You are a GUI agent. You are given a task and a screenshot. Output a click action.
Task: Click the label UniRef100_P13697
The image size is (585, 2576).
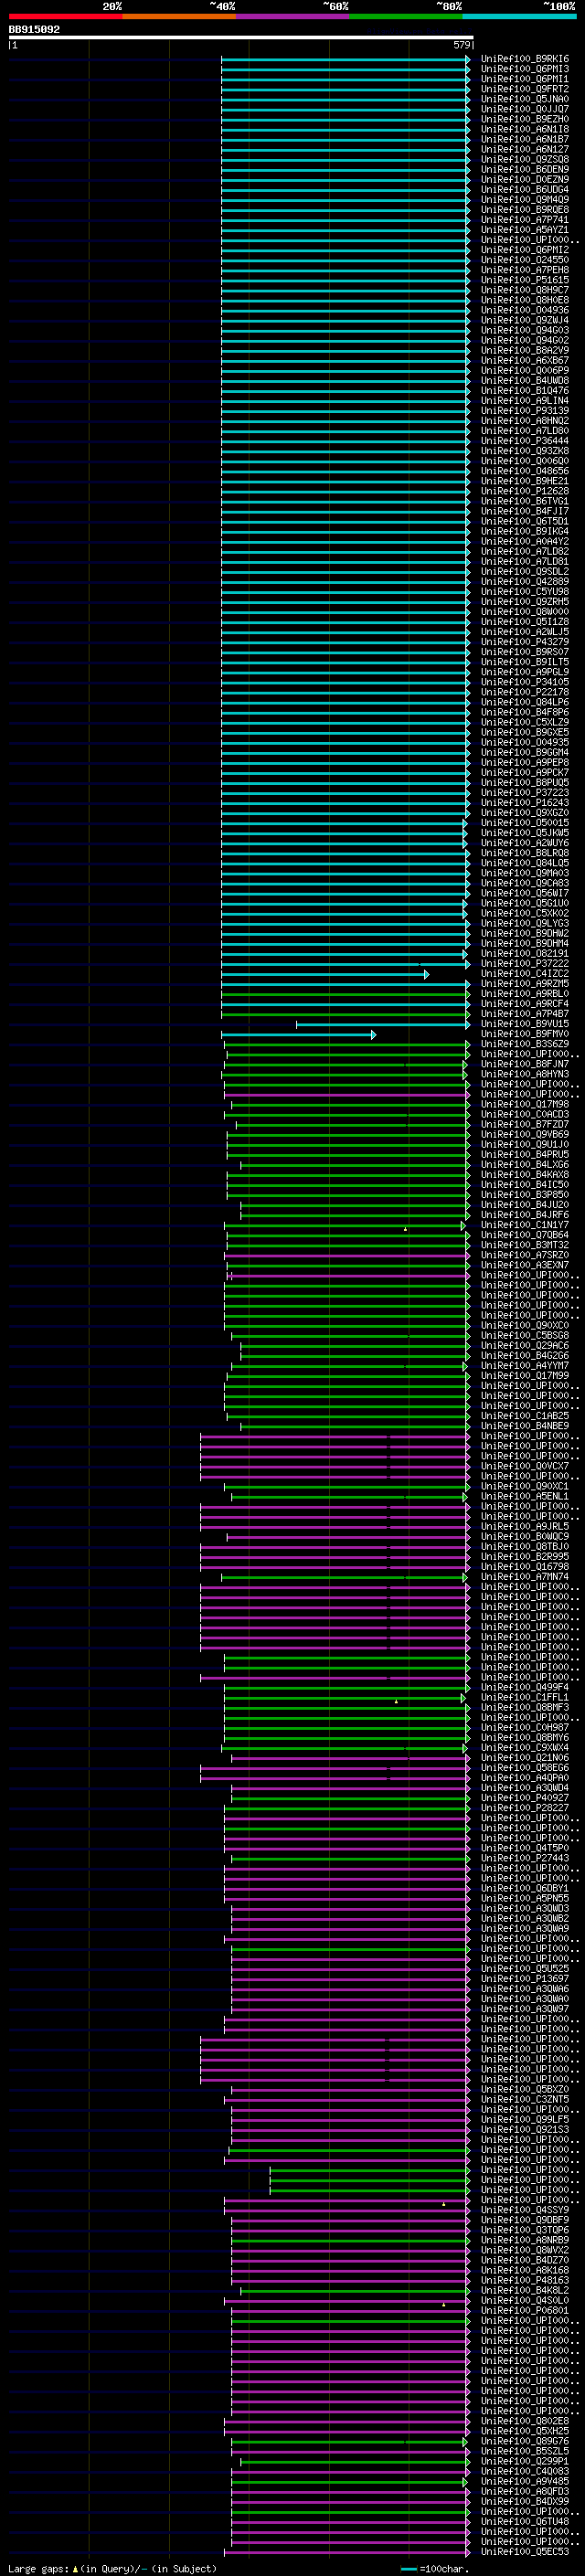[x=525, y=1979]
